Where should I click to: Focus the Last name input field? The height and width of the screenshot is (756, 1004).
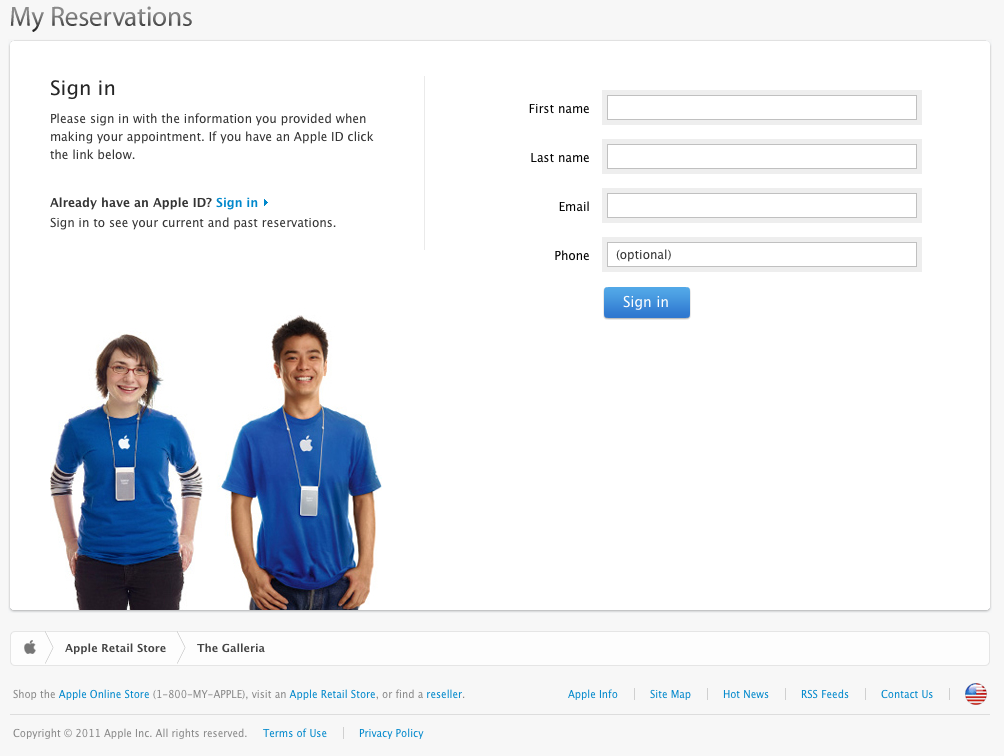pos(761,156)
